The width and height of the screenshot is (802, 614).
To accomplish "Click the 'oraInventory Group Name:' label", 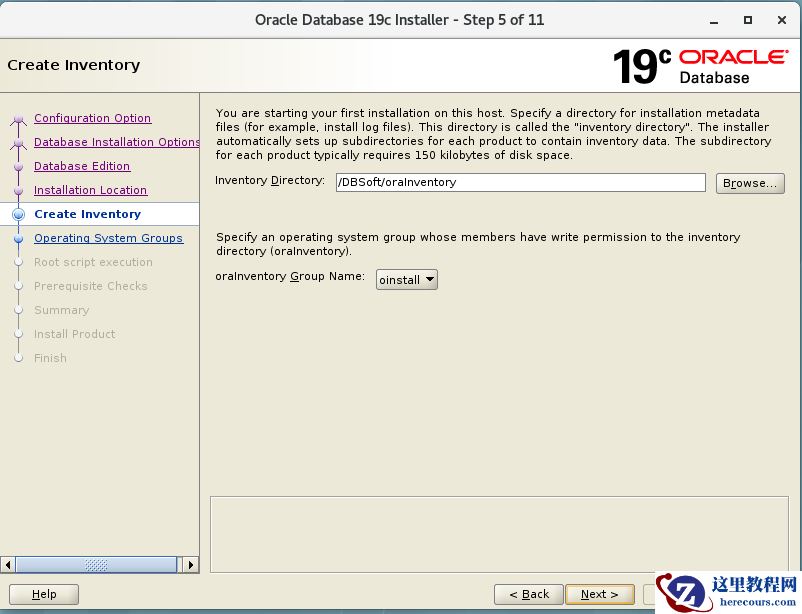I will click(290, 276).
